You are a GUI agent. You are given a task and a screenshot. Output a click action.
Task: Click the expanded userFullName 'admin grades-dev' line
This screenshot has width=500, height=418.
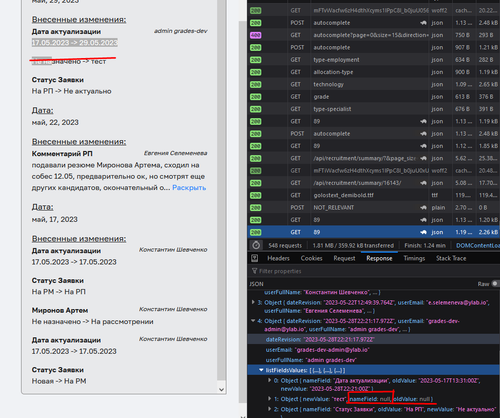coord(311,360)
